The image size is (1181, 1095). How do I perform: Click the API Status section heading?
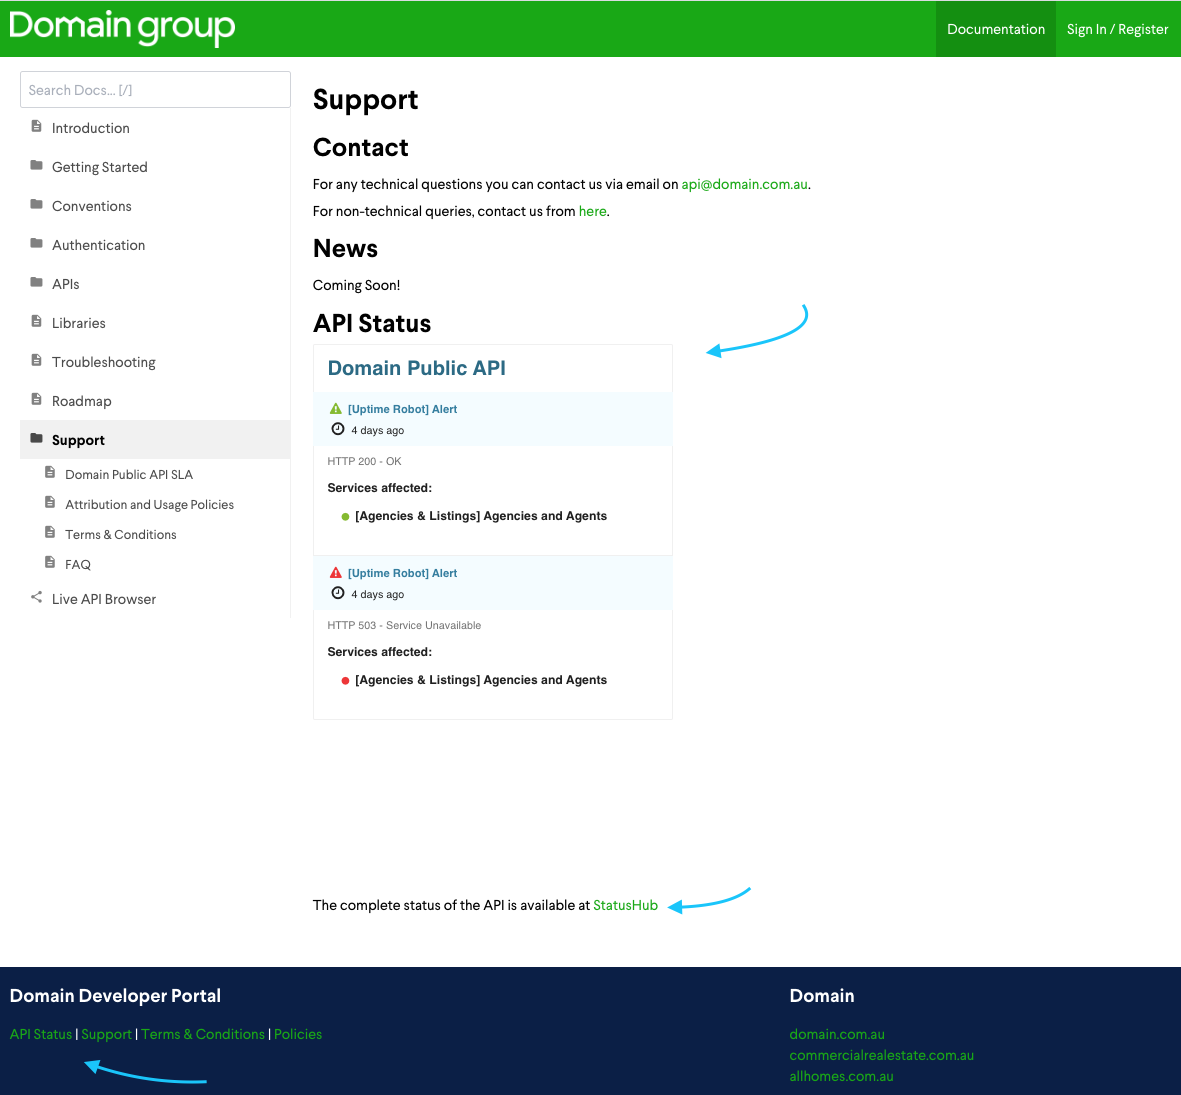372,324
